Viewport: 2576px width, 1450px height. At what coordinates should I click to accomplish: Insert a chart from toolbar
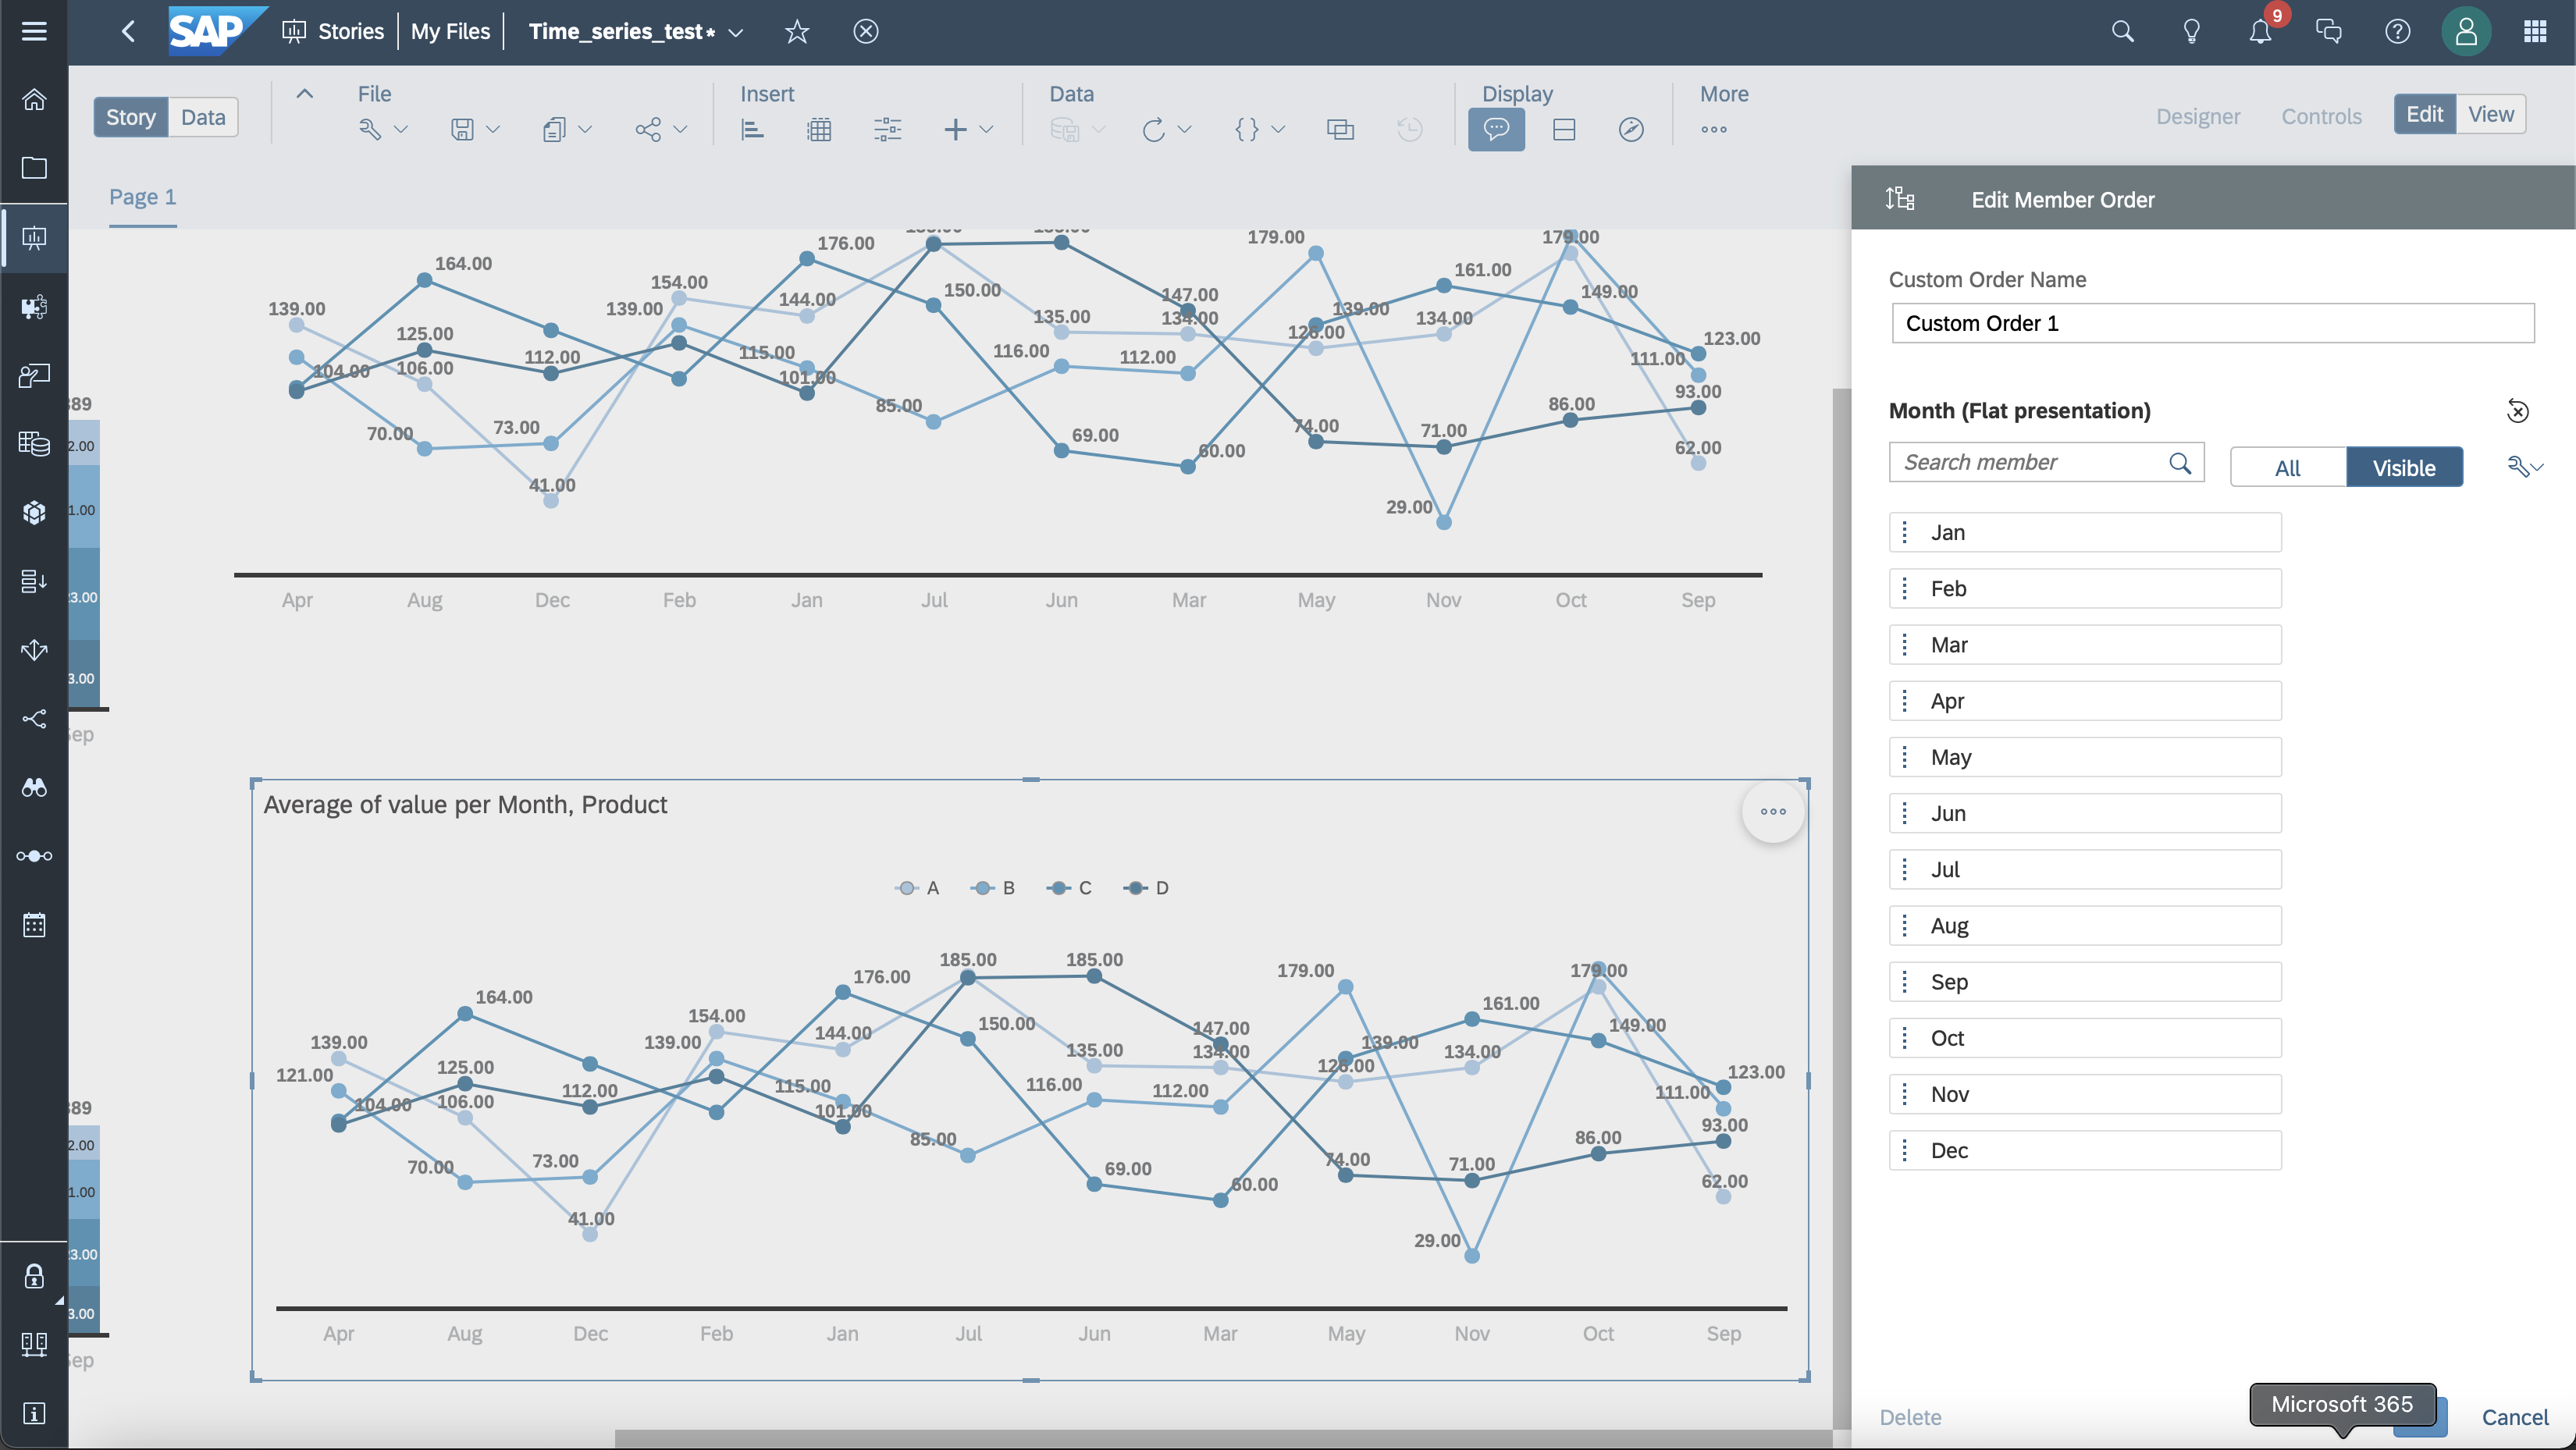752,129
